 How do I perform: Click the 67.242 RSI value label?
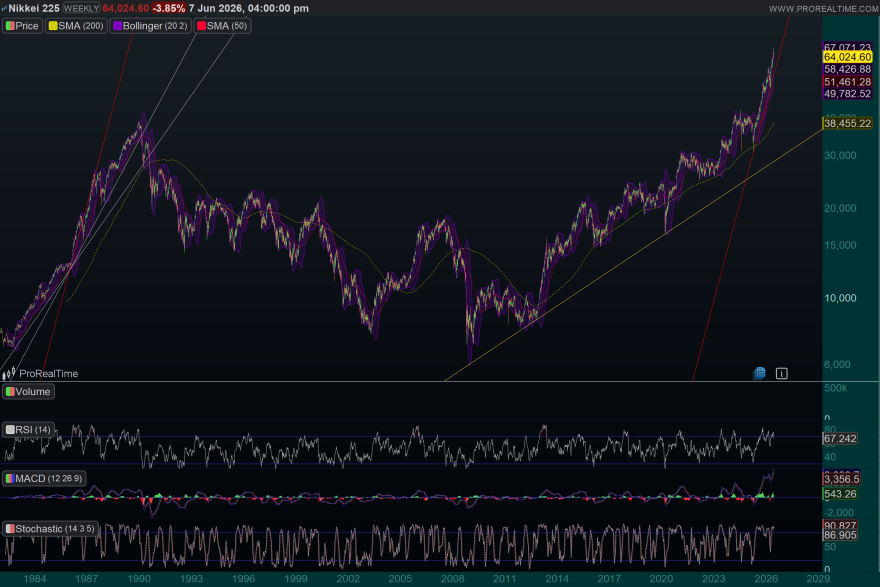pyautogui.click(x=840, y=438)
